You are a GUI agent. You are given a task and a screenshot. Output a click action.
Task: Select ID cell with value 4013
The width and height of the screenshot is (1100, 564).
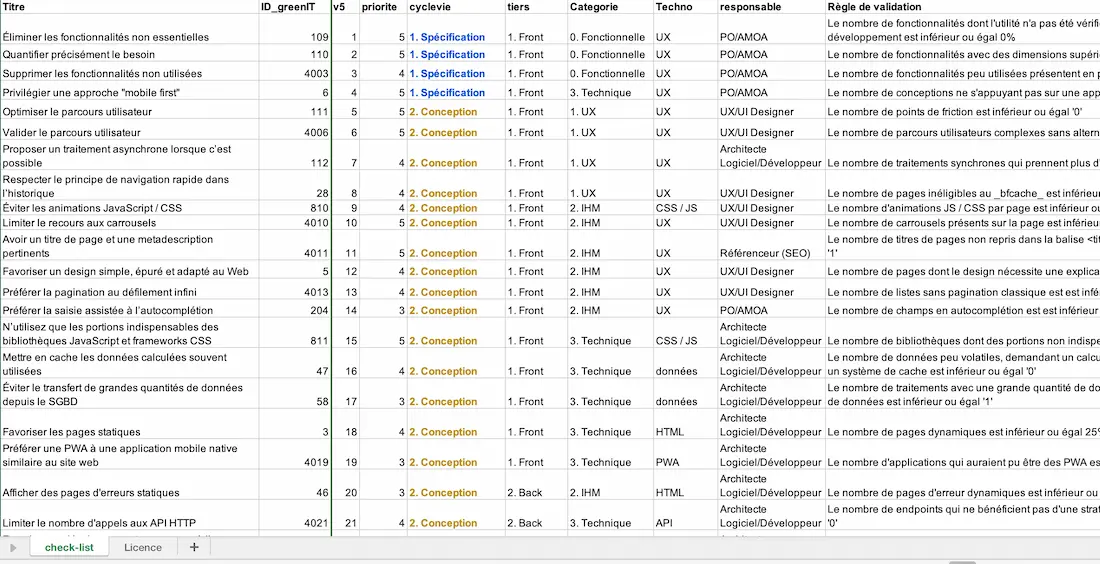[295, 290]
